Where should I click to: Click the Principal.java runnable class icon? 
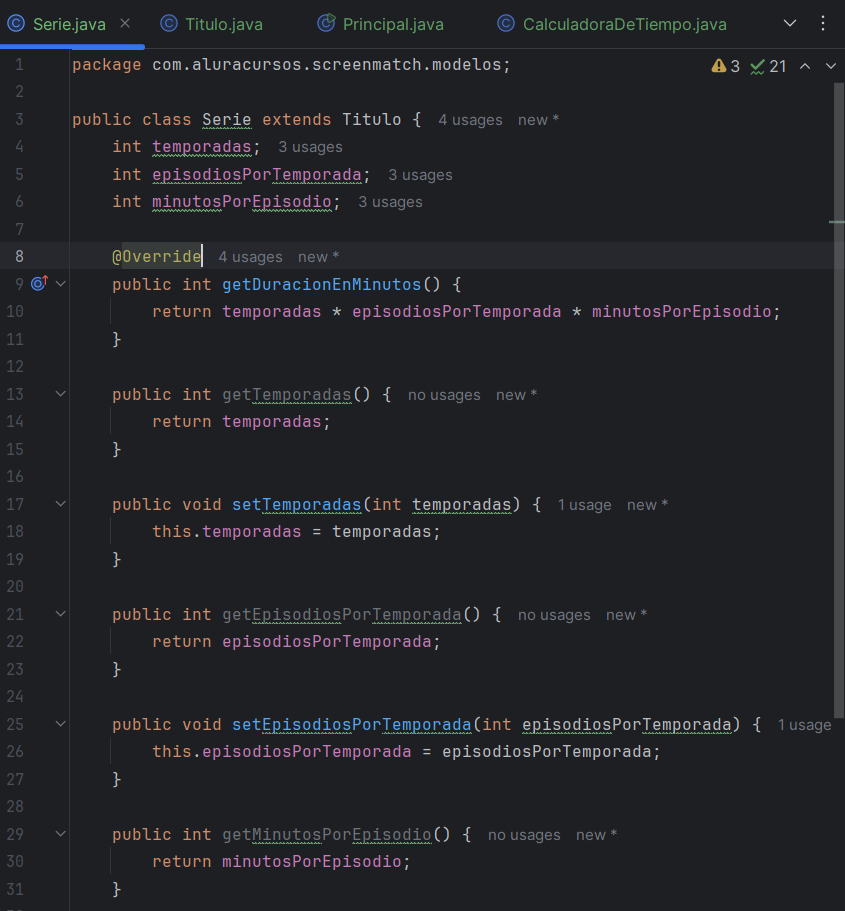(326, 23)
